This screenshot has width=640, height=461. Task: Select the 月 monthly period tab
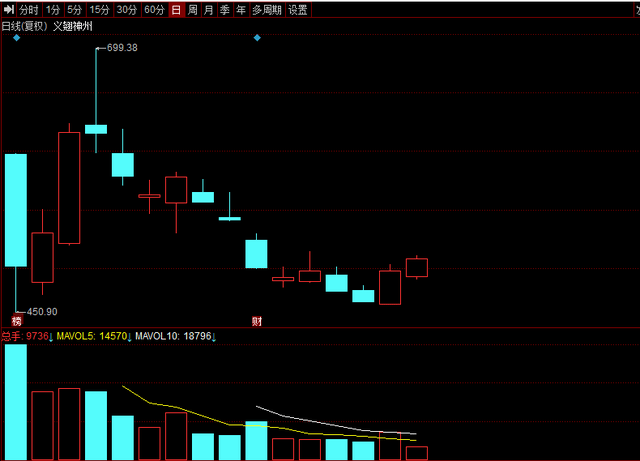(x=209, y=10)
